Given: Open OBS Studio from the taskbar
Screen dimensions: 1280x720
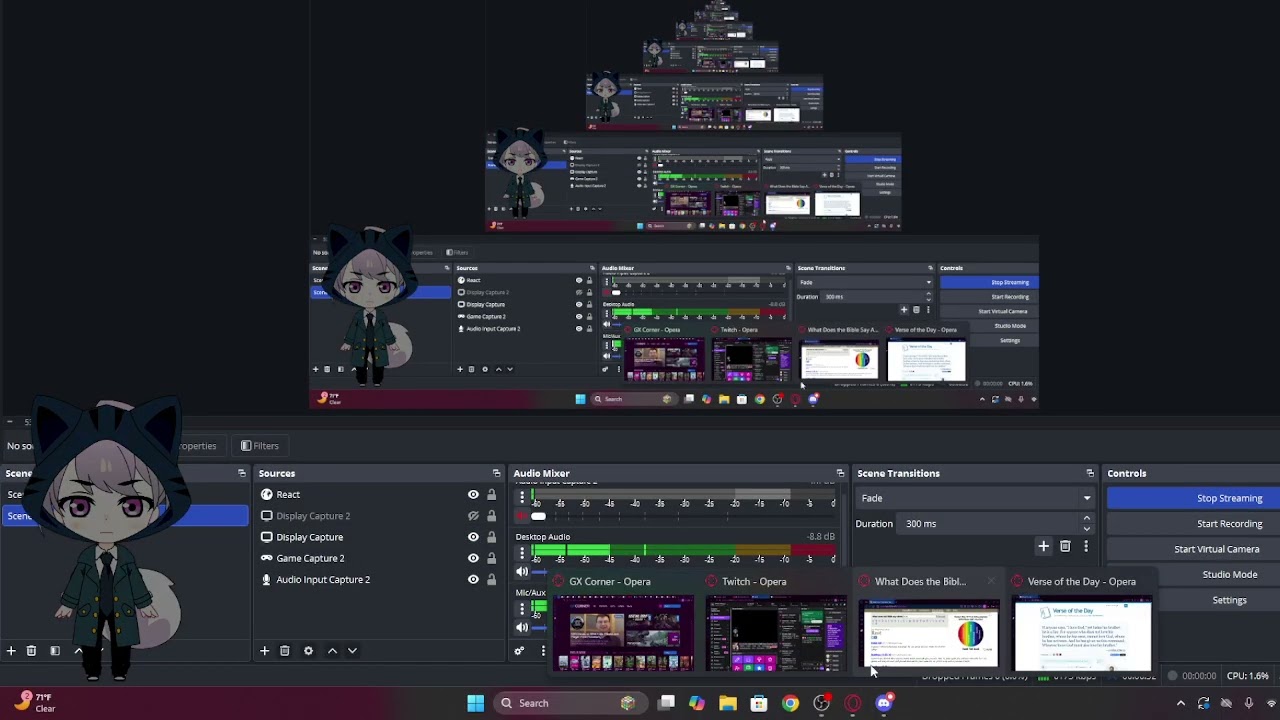Looking at the screenshot, I should [x=821, y=703].
